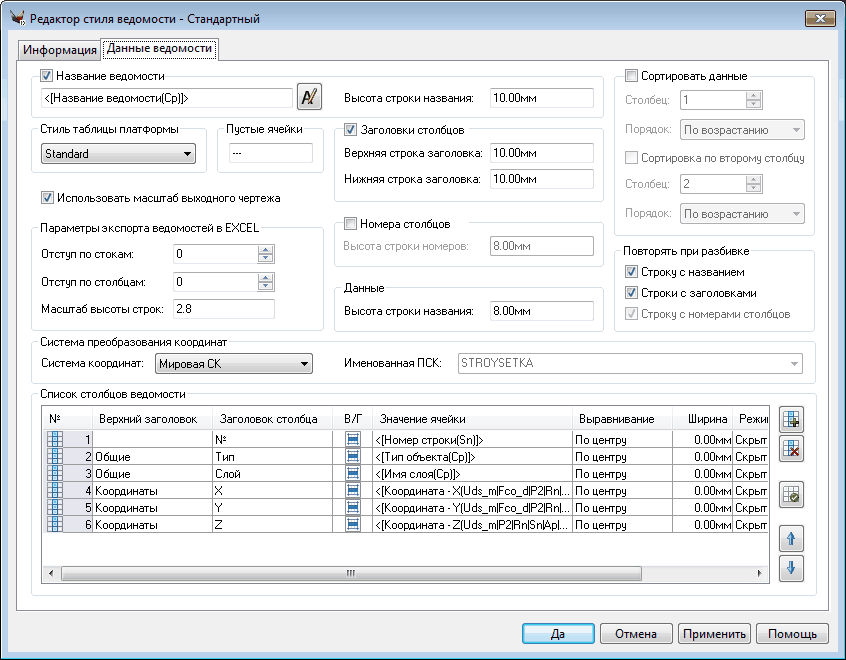Move the selected column down with arrow
846x660 pixels.
click(792, 568)
